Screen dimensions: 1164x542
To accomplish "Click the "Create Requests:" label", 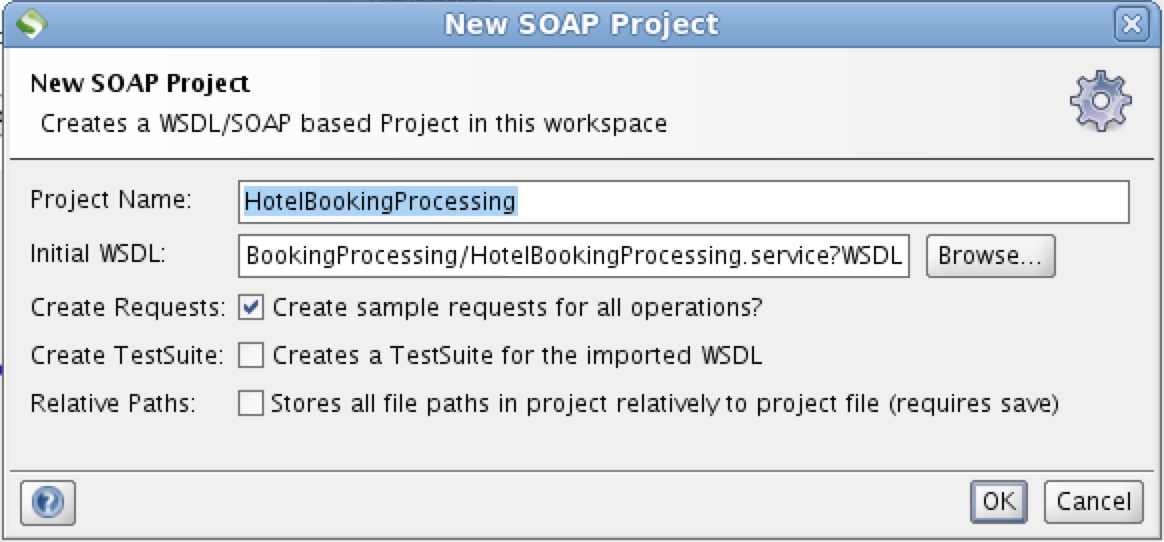I will pos(128,307).
